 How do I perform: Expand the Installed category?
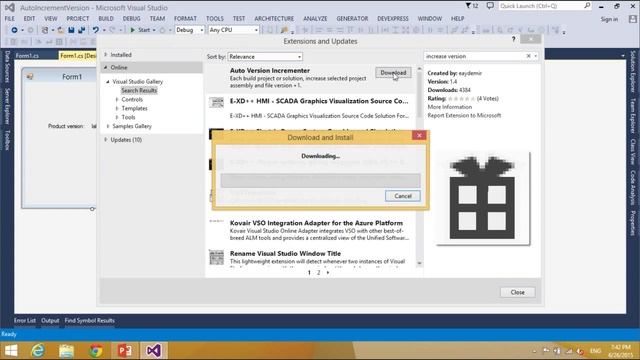point(106,54)
